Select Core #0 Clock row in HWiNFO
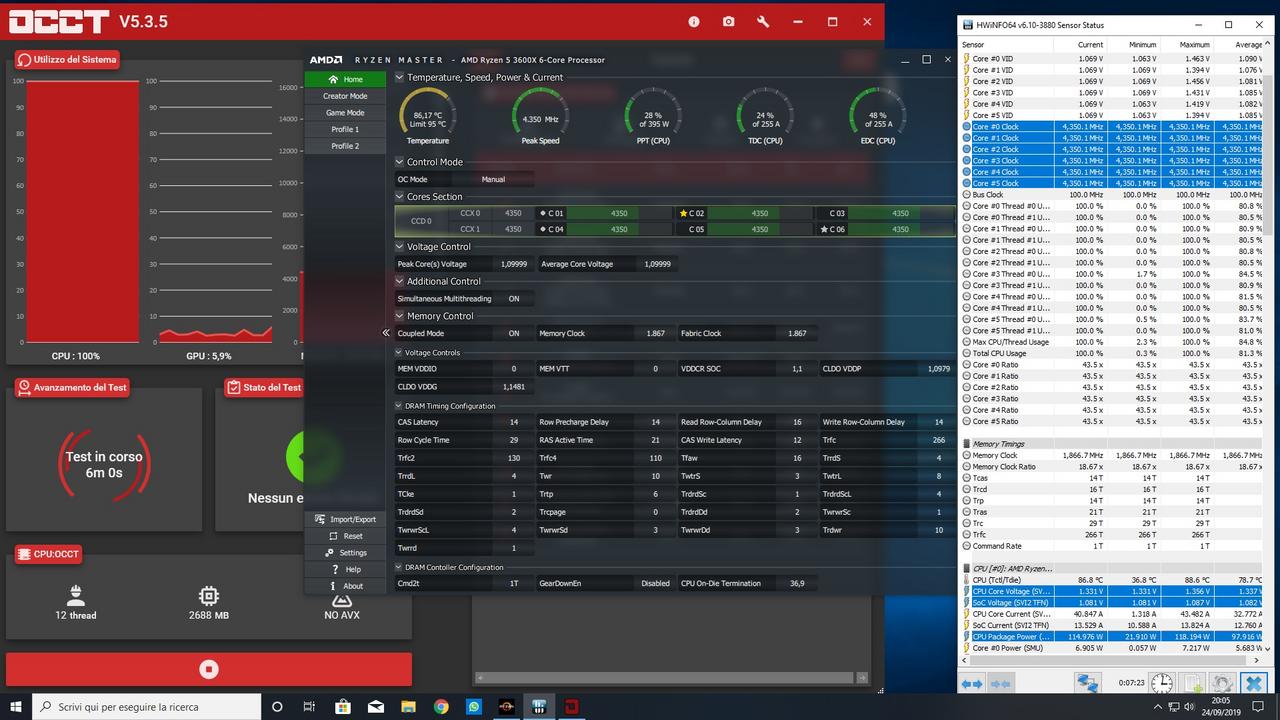Screen dimensions: 1280x720 [1112, 127]
